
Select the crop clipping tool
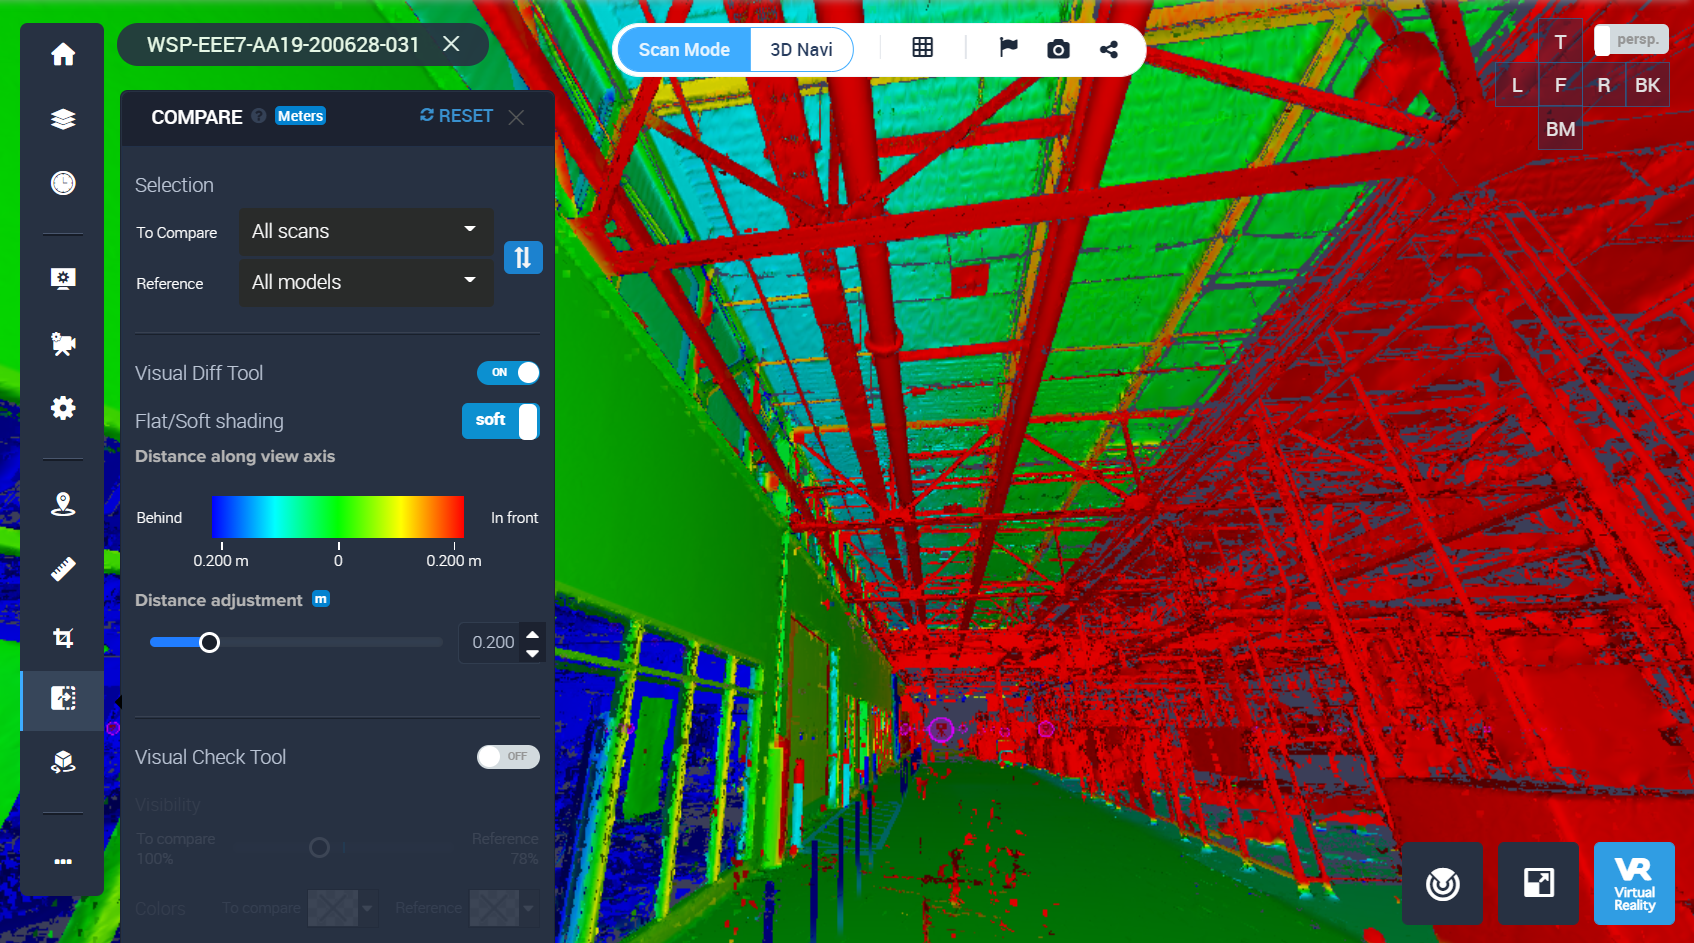(x=63, y=637)
